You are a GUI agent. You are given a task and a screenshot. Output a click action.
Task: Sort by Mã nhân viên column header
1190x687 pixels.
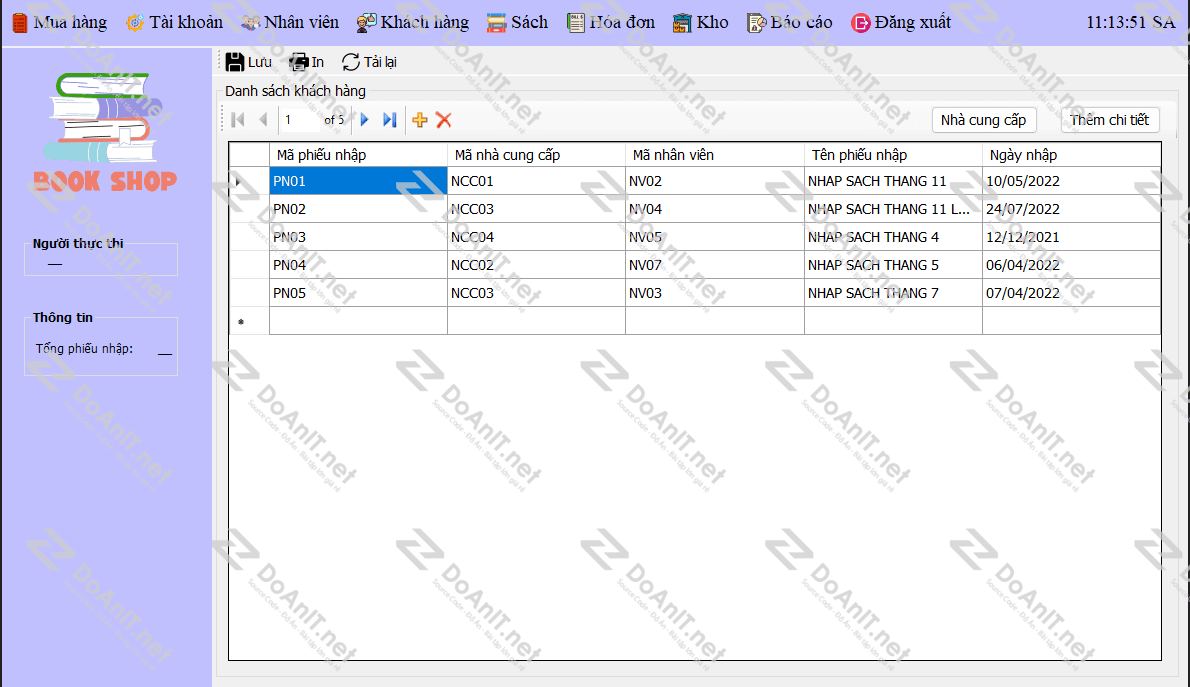(x=715, y=155)
